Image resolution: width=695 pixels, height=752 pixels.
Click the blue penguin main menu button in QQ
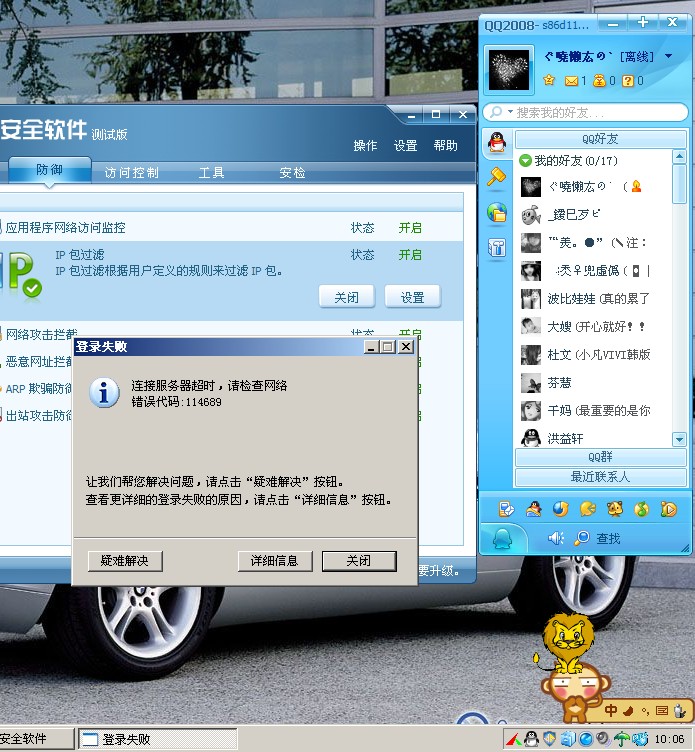503,539
